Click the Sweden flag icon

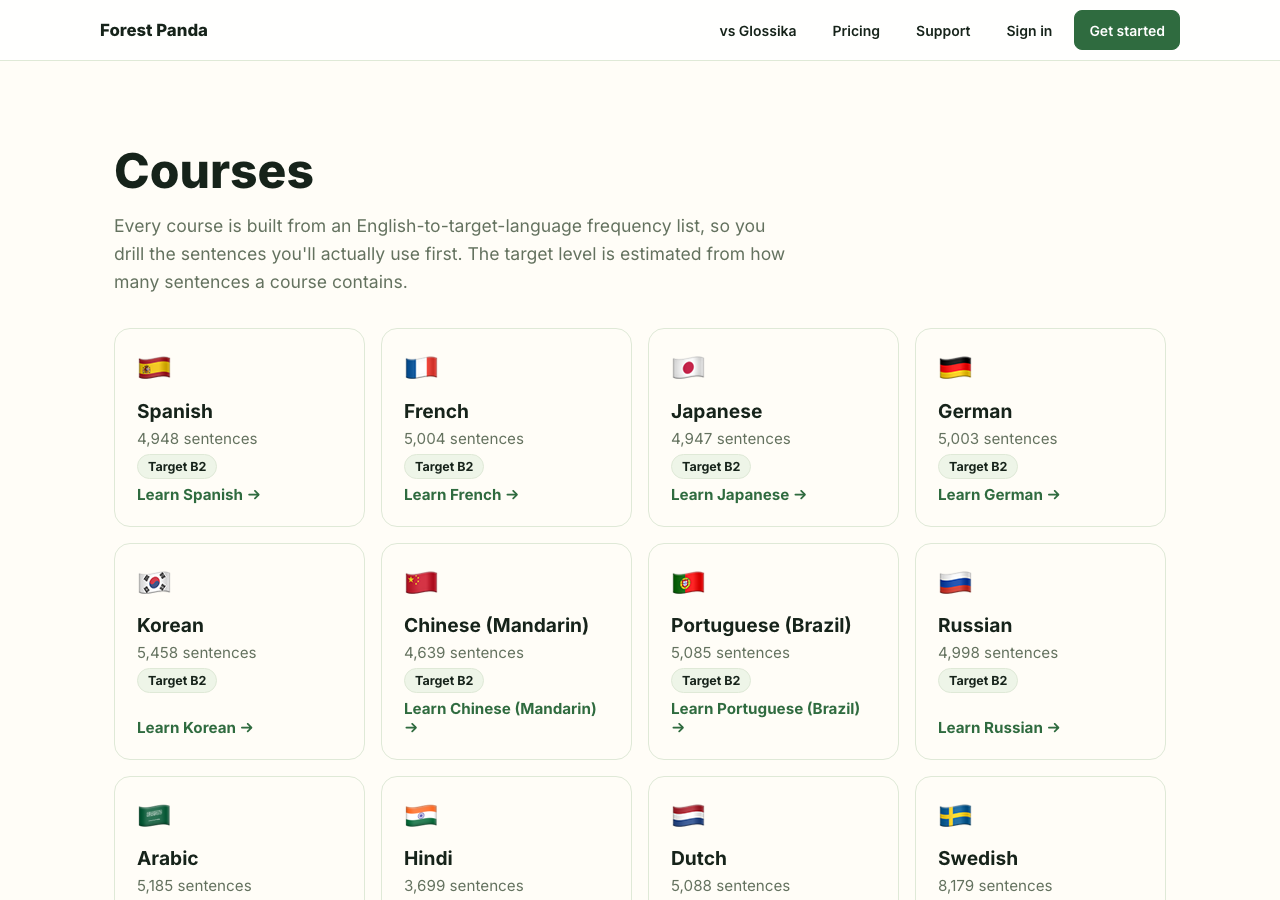tap(955, 816)
